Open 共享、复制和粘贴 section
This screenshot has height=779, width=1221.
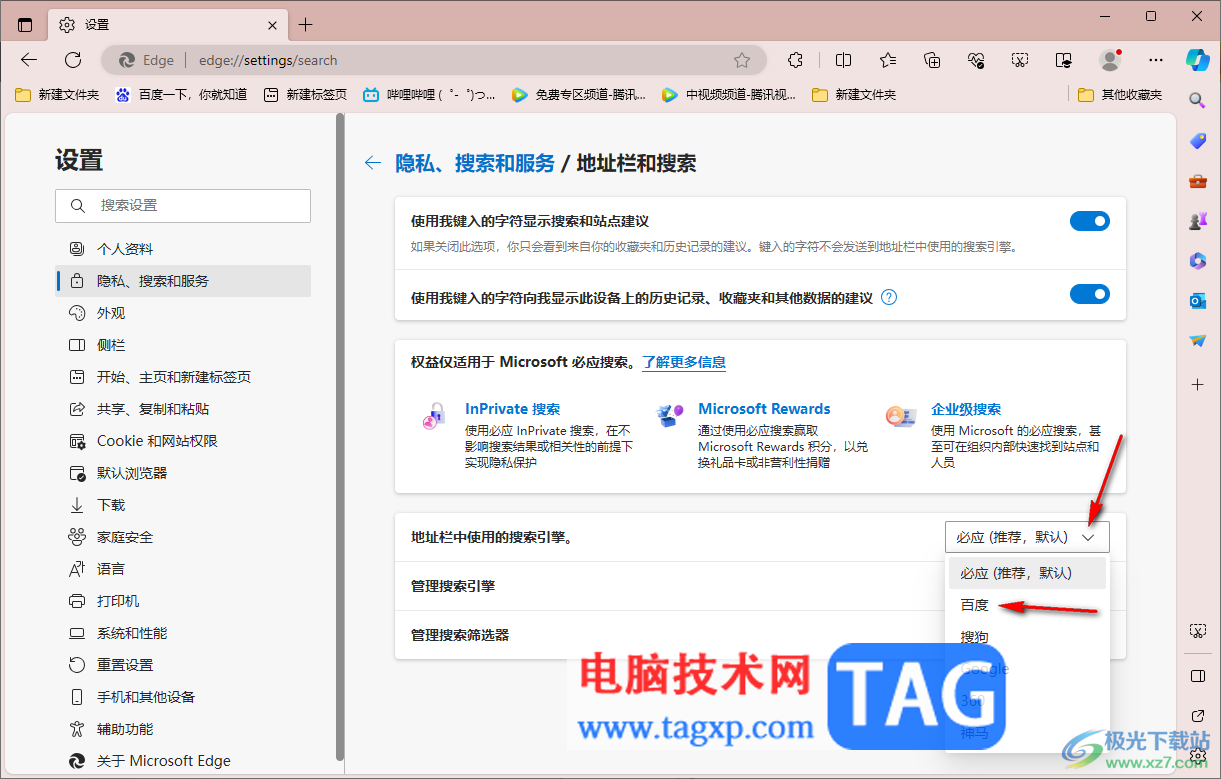[x=183, y=409]
